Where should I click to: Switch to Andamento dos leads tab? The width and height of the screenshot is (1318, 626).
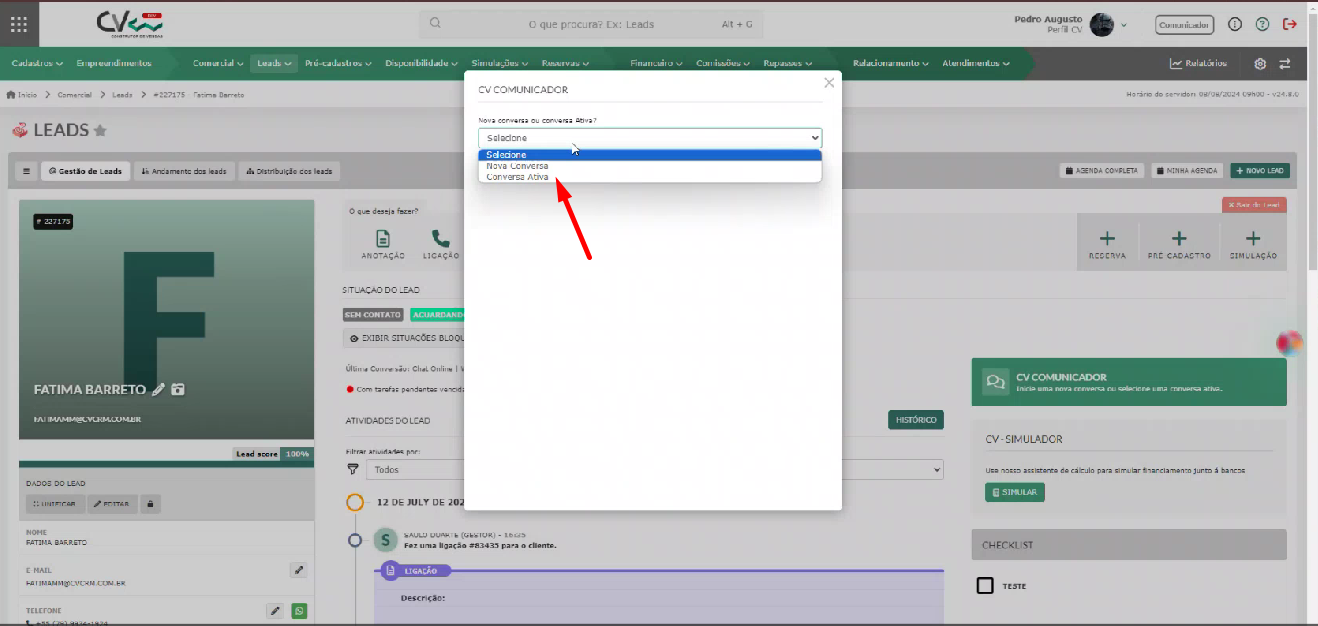point(184,171)
